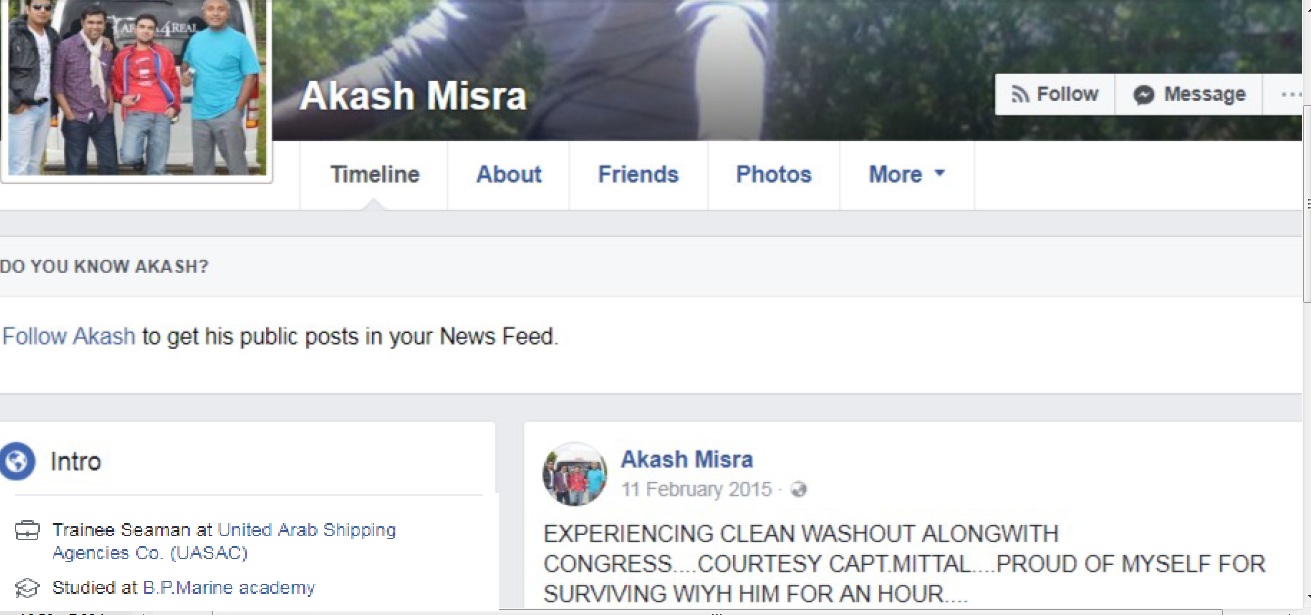Expand the More dropdown tab

907,174
